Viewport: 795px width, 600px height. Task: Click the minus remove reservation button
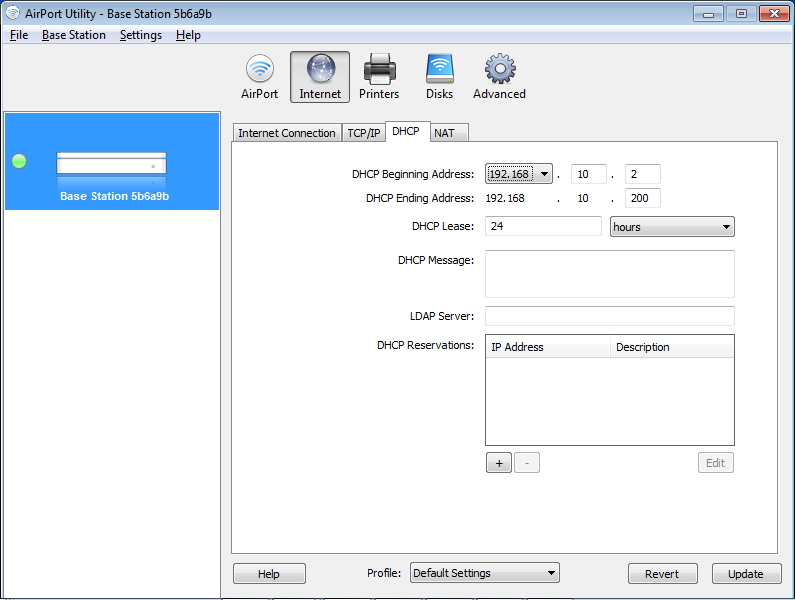point(527,463)
